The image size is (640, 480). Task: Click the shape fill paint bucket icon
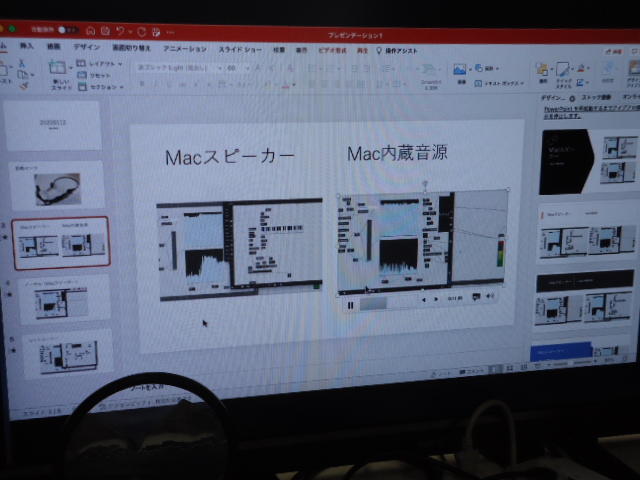pyautogui.click(x=582, y=68)
